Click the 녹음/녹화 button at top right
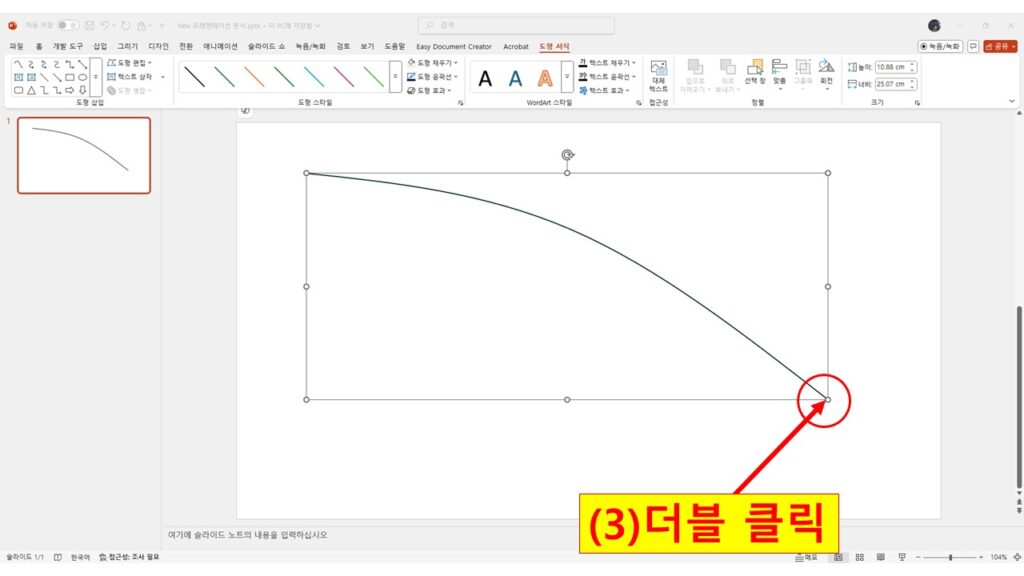The width and height of the screenshot is (1024, 576). (940, 46)
